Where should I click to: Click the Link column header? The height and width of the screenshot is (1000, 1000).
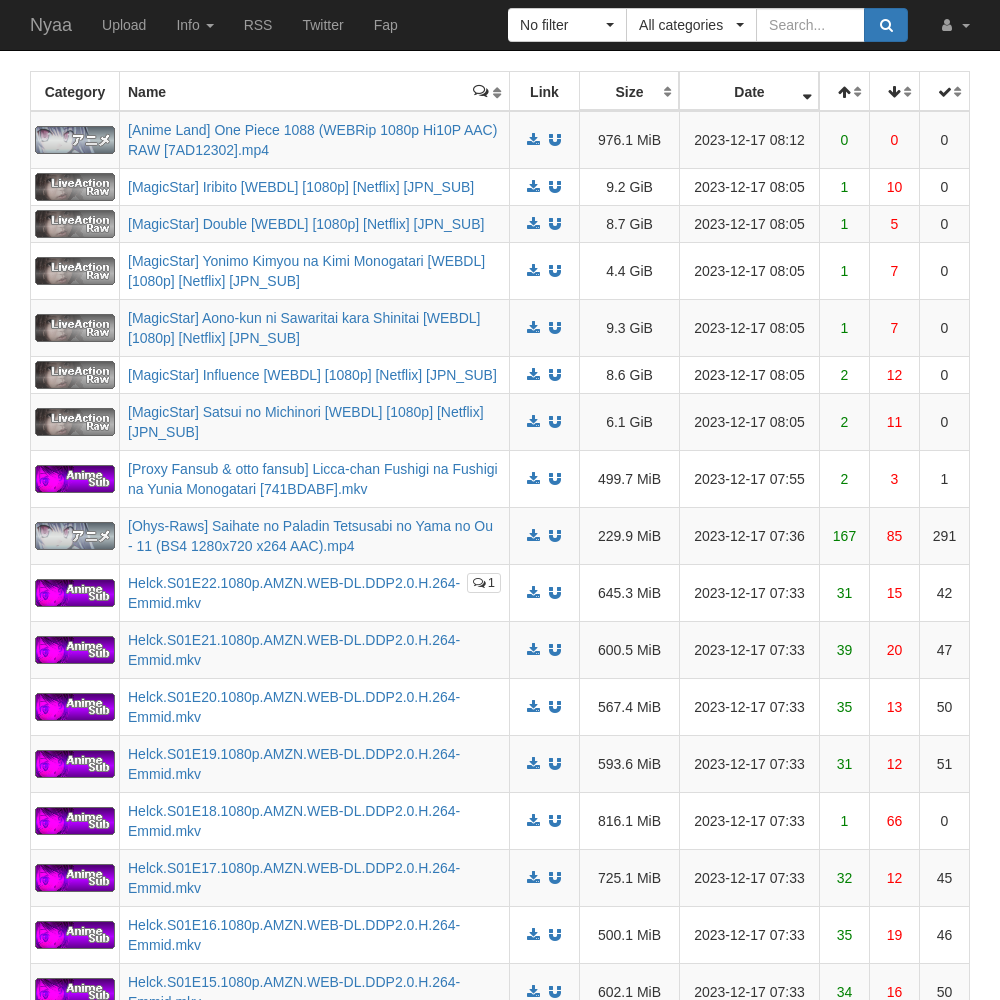pyautogui.click(x=544, y=92)
